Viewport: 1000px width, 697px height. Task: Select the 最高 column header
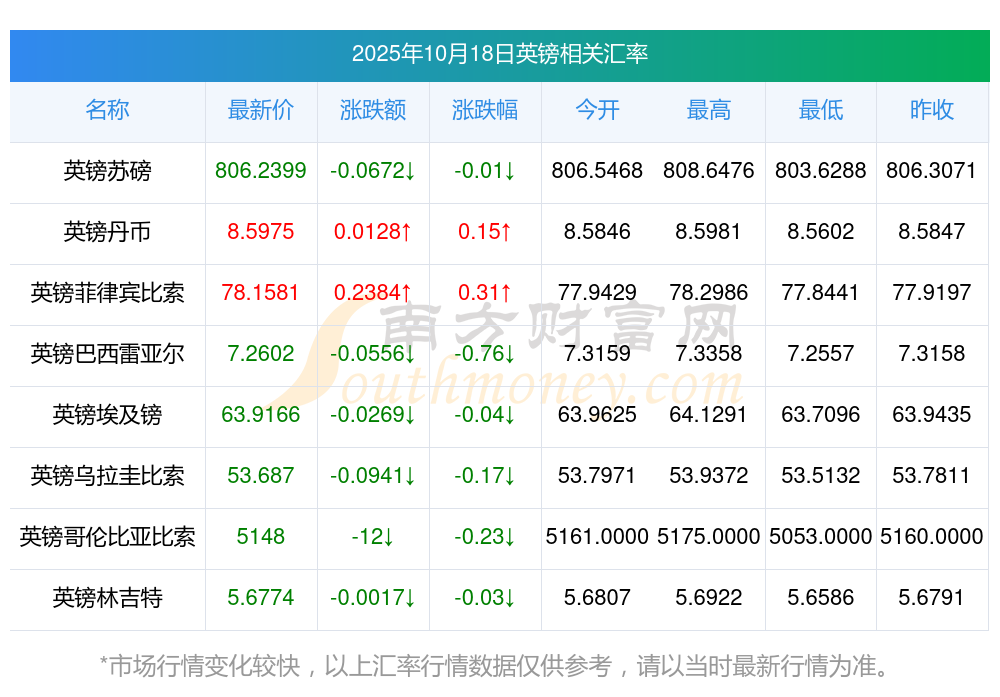click(709, 110)
